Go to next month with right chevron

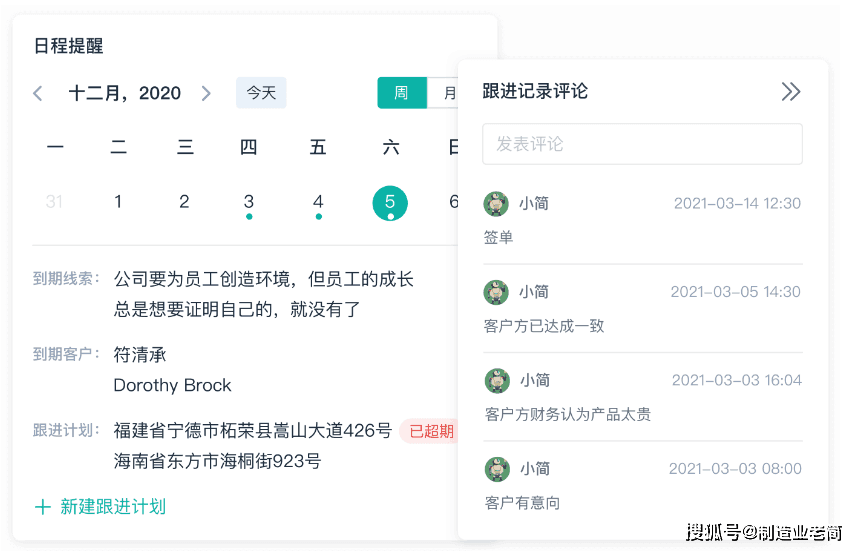click(206, 93)
